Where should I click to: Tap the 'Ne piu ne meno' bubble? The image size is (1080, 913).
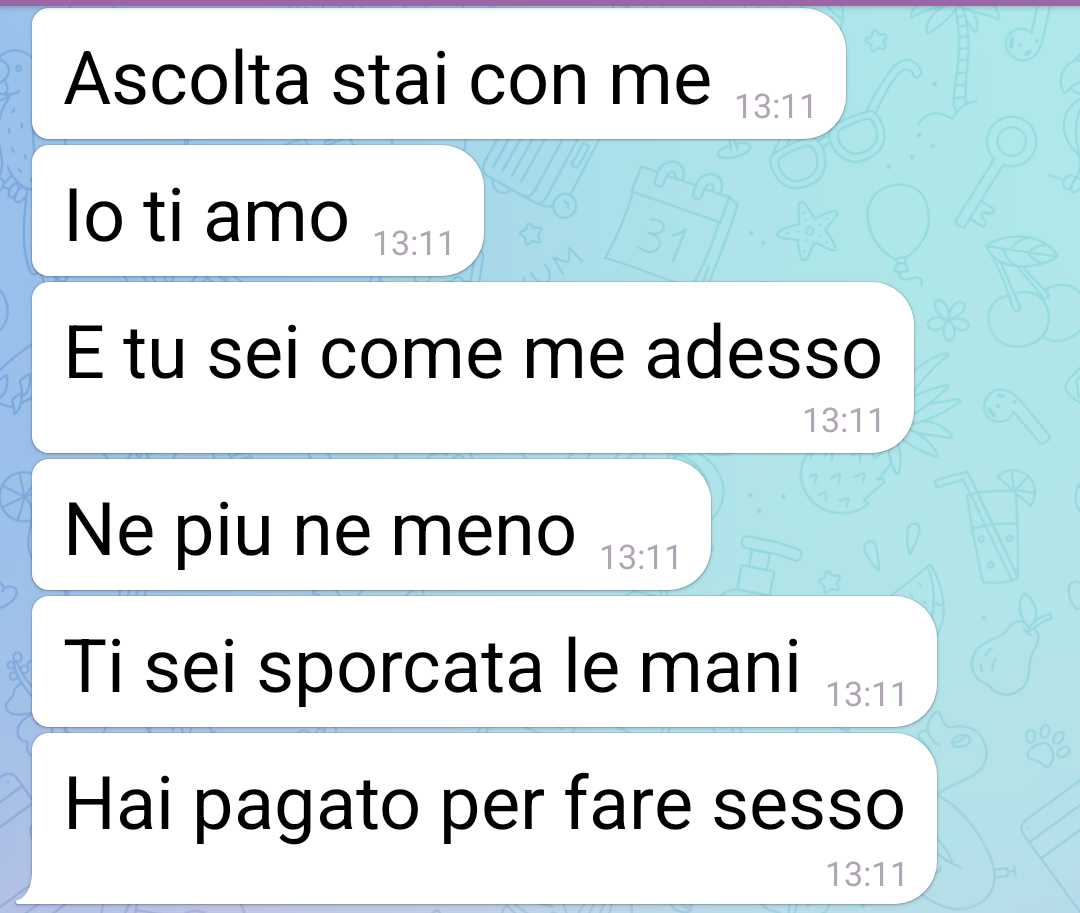coord(371,525)
